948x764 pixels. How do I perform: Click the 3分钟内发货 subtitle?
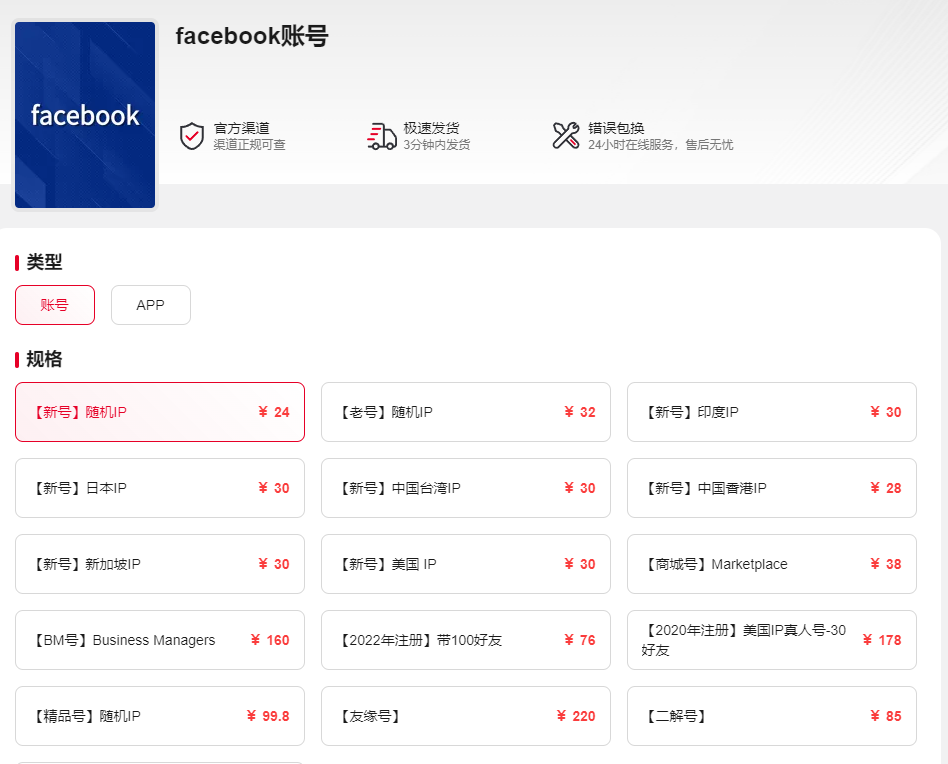point(437,144)
